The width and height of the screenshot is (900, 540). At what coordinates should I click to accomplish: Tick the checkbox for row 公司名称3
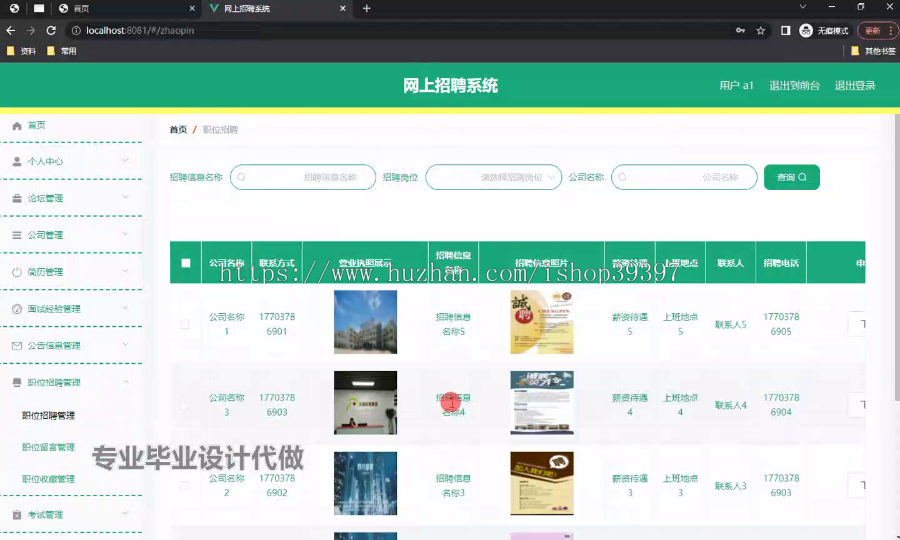[185, 405]
